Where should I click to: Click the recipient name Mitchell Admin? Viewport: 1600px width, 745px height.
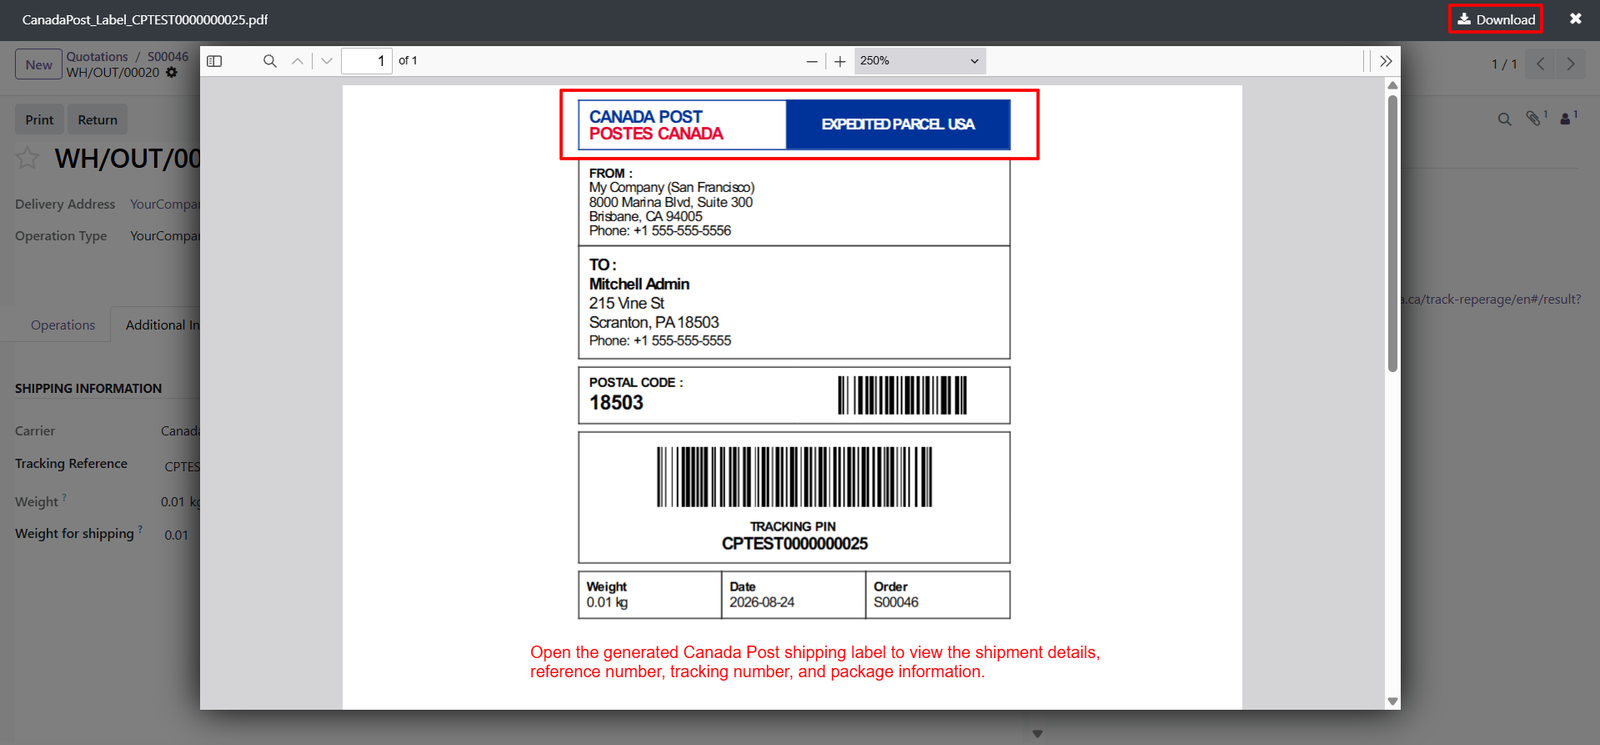coord(639,284)
